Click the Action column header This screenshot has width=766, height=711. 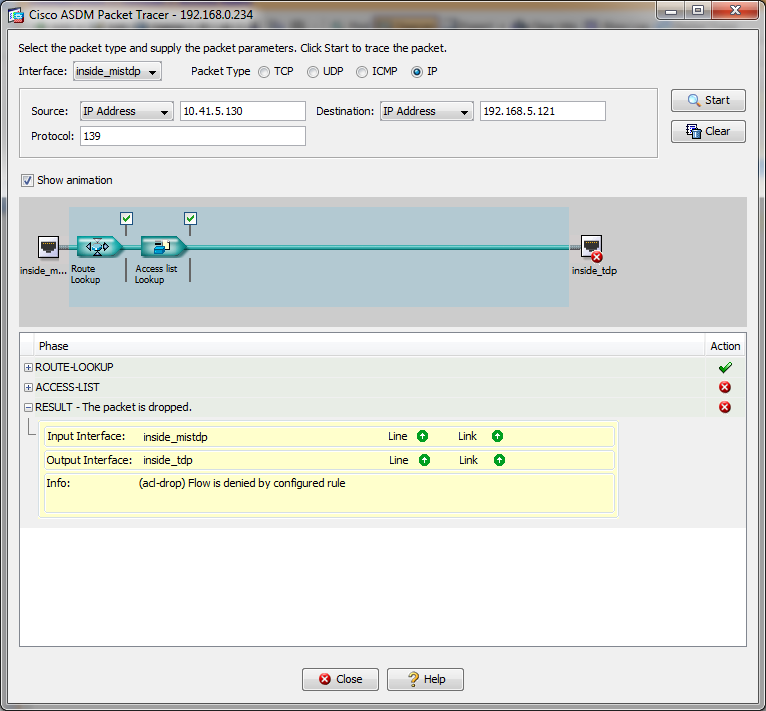pyautogui.click(x=725, y=346)
